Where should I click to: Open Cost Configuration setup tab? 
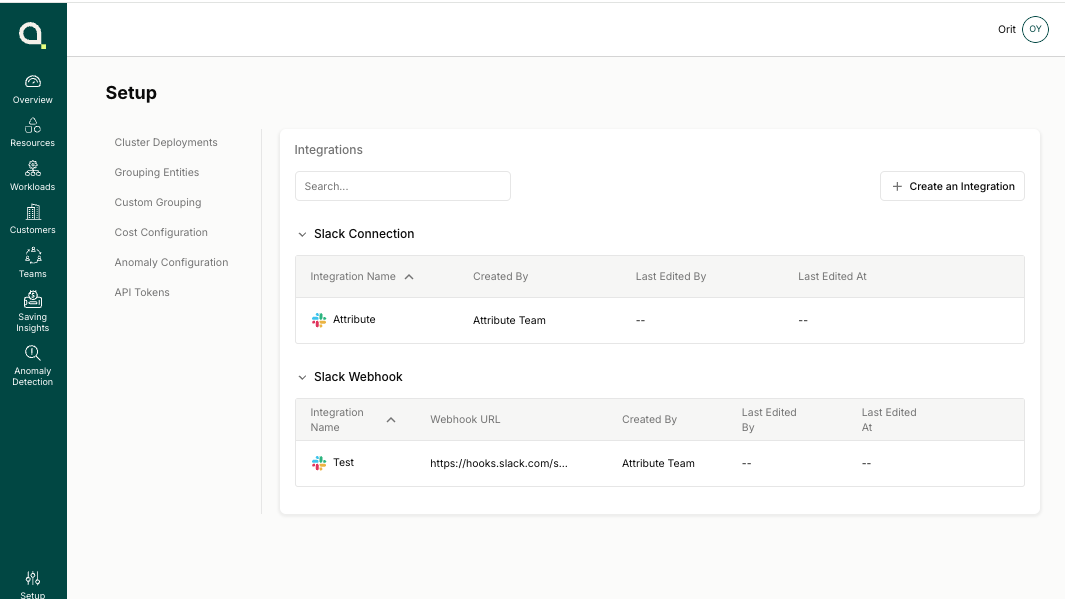click(x=161, y=232)
